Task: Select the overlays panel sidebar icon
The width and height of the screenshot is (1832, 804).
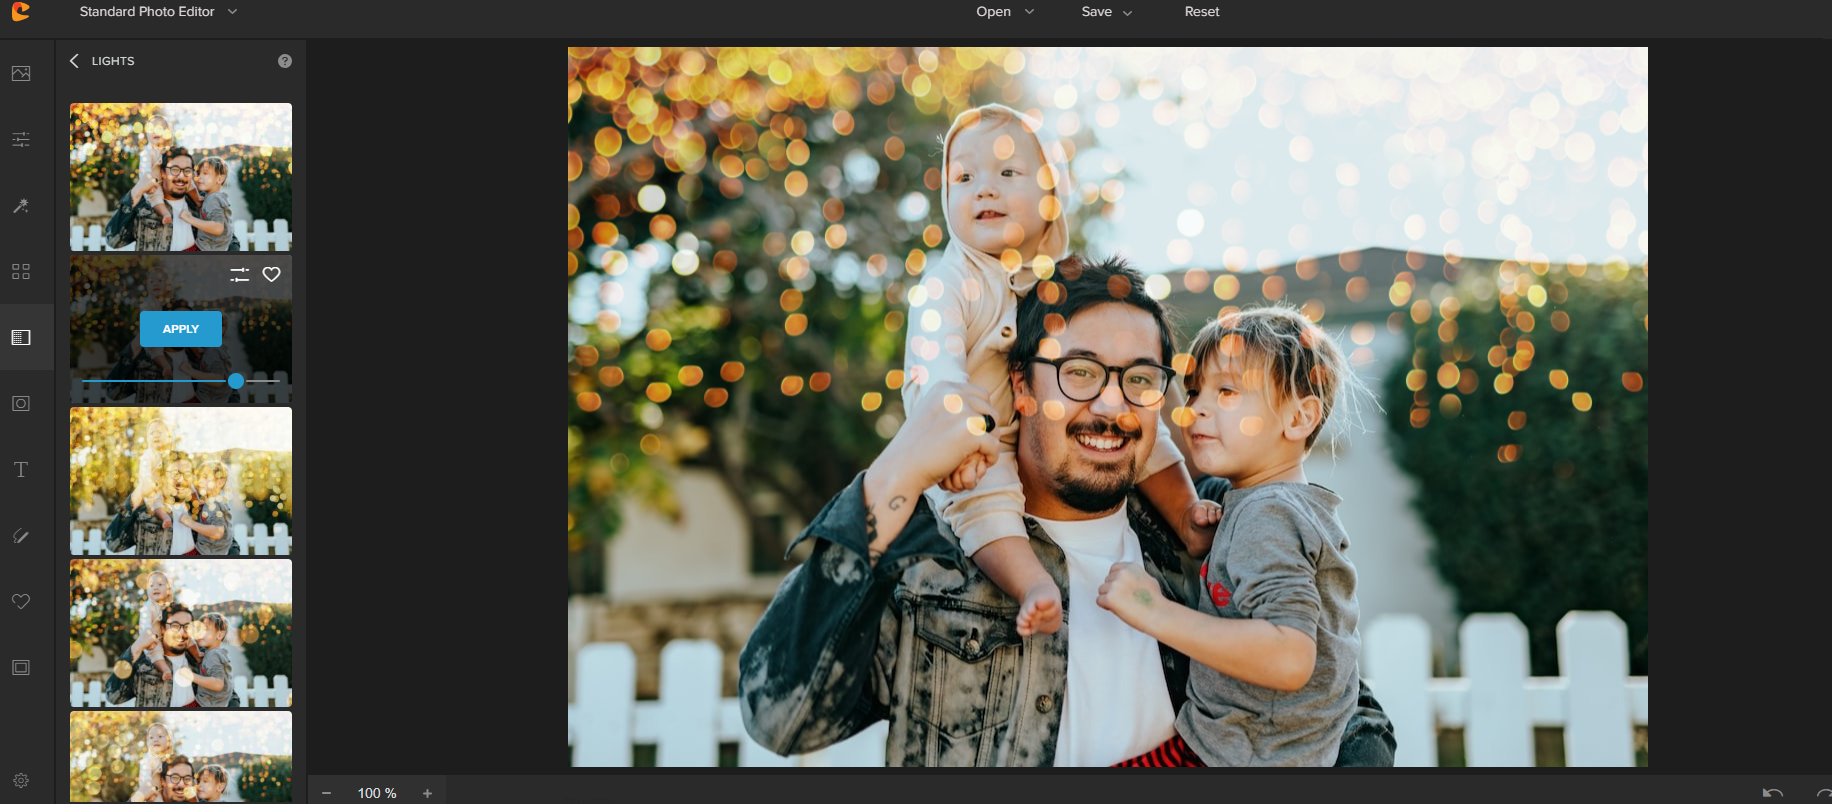Action: coord(21,337)
